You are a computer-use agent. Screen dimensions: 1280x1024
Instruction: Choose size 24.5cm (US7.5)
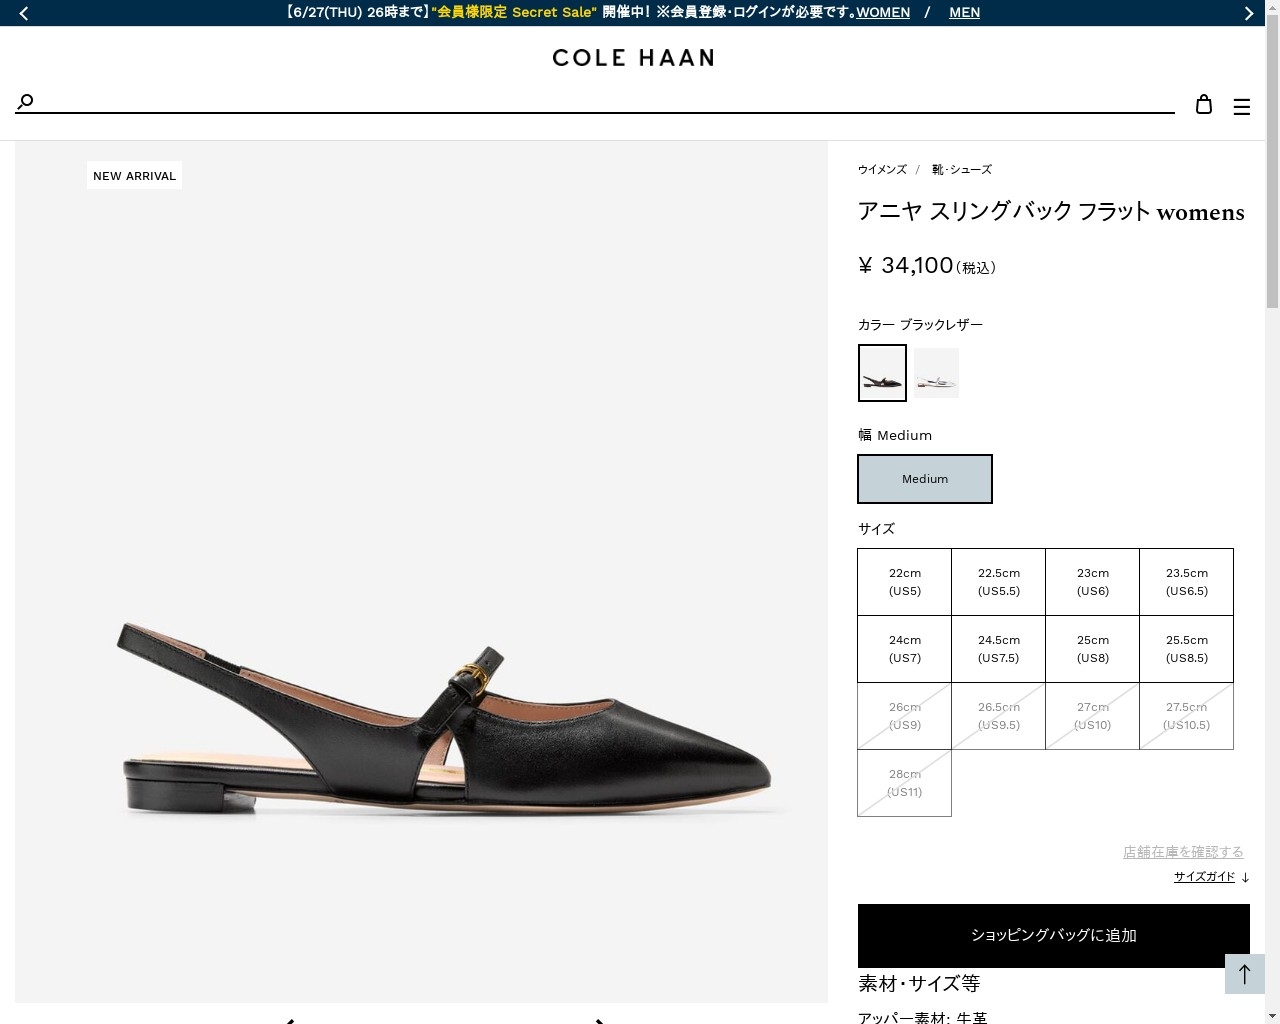pos(999,649)
